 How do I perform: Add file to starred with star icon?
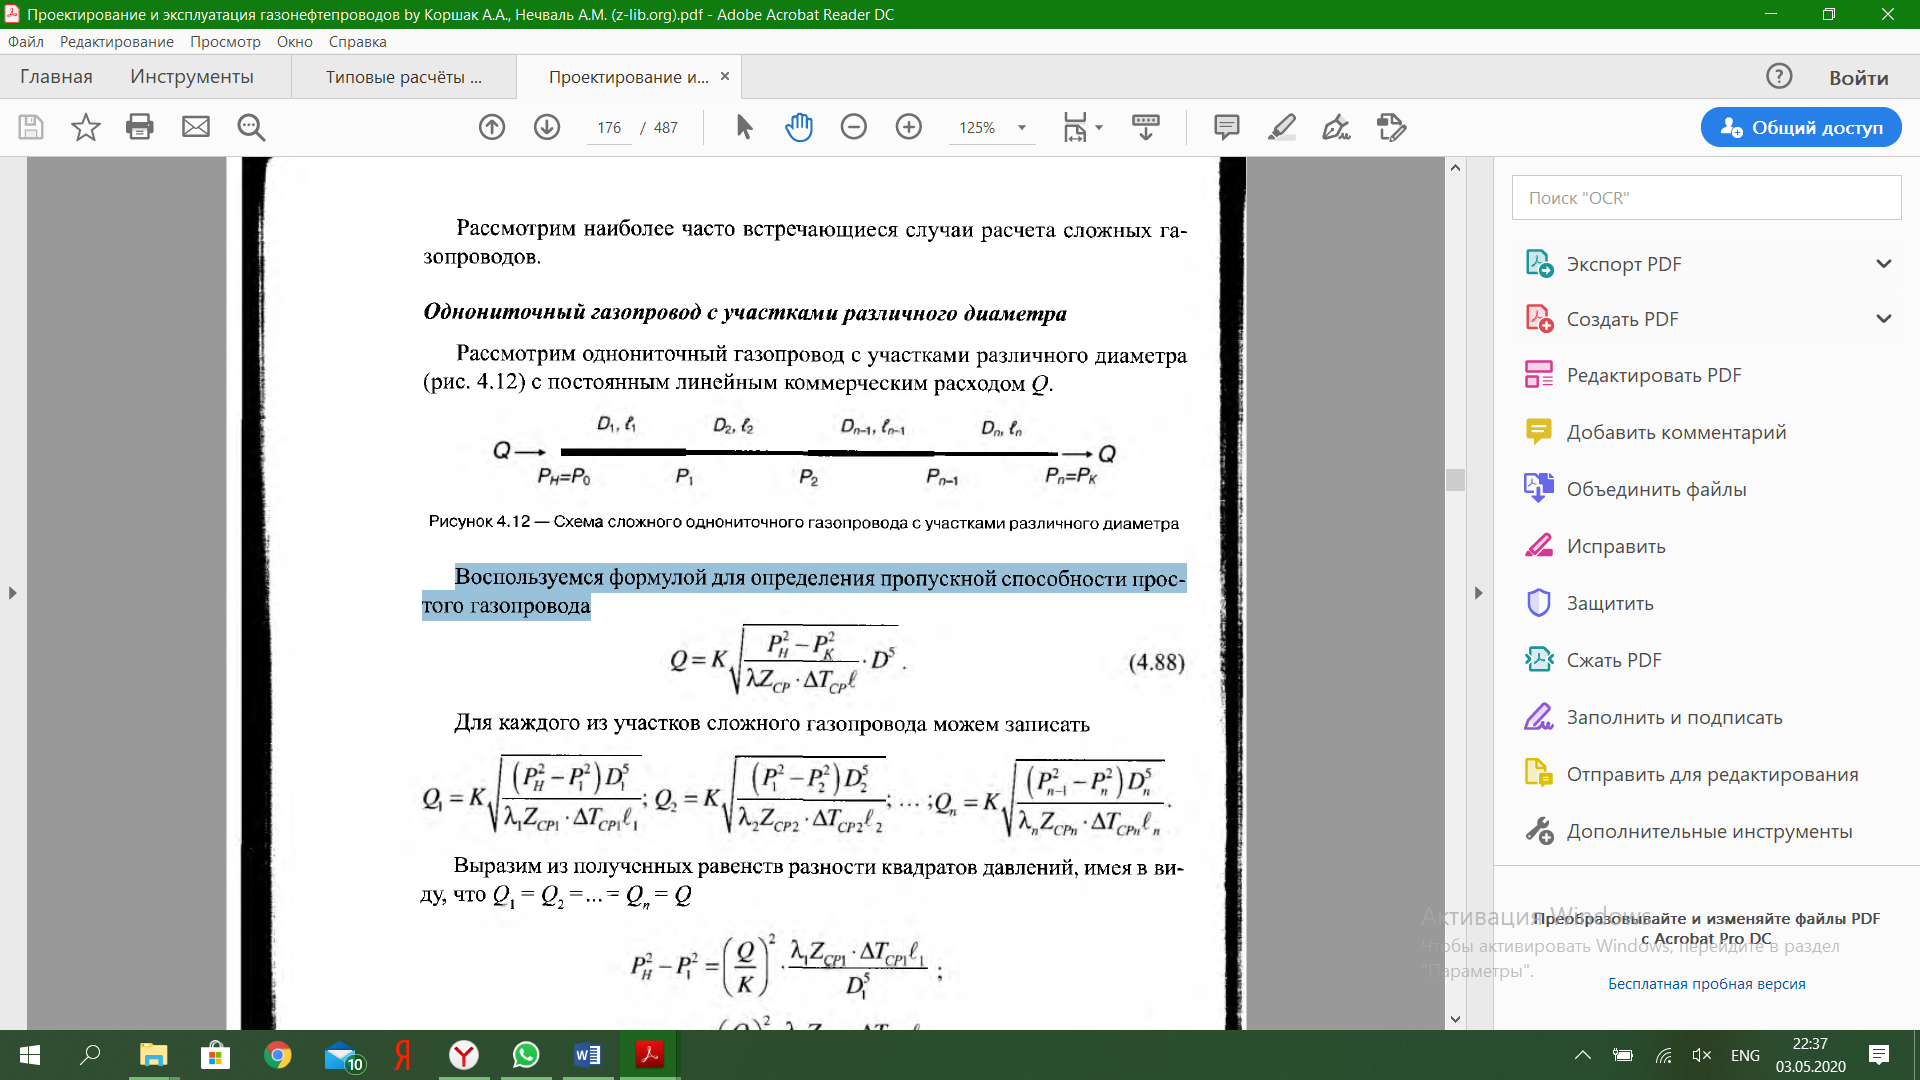click(86, 127)
